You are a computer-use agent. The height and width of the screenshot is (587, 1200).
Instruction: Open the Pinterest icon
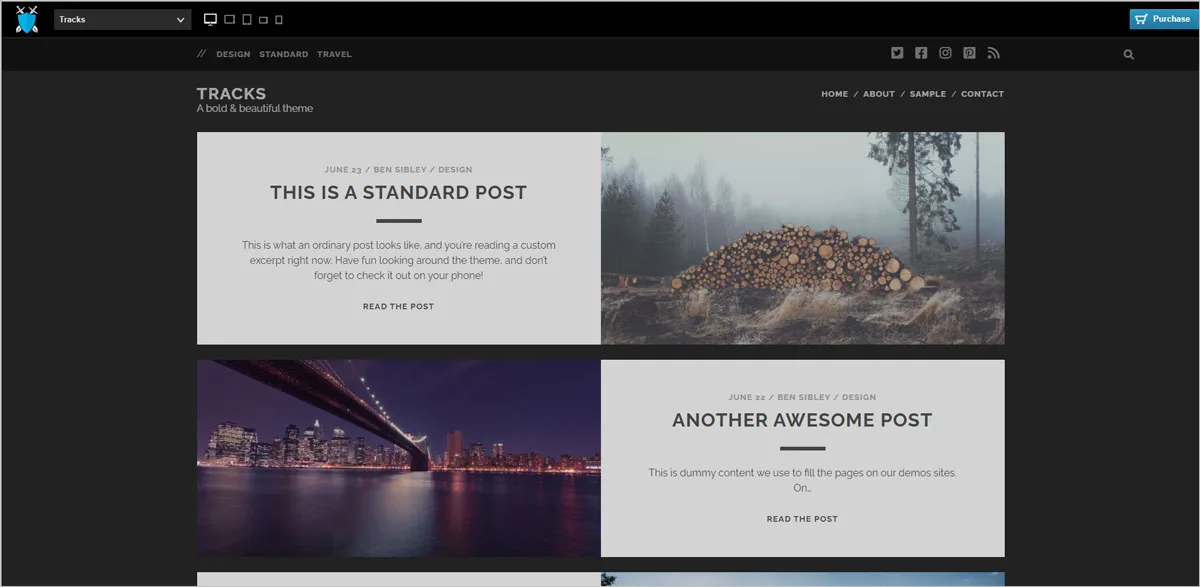pos(969,53)
